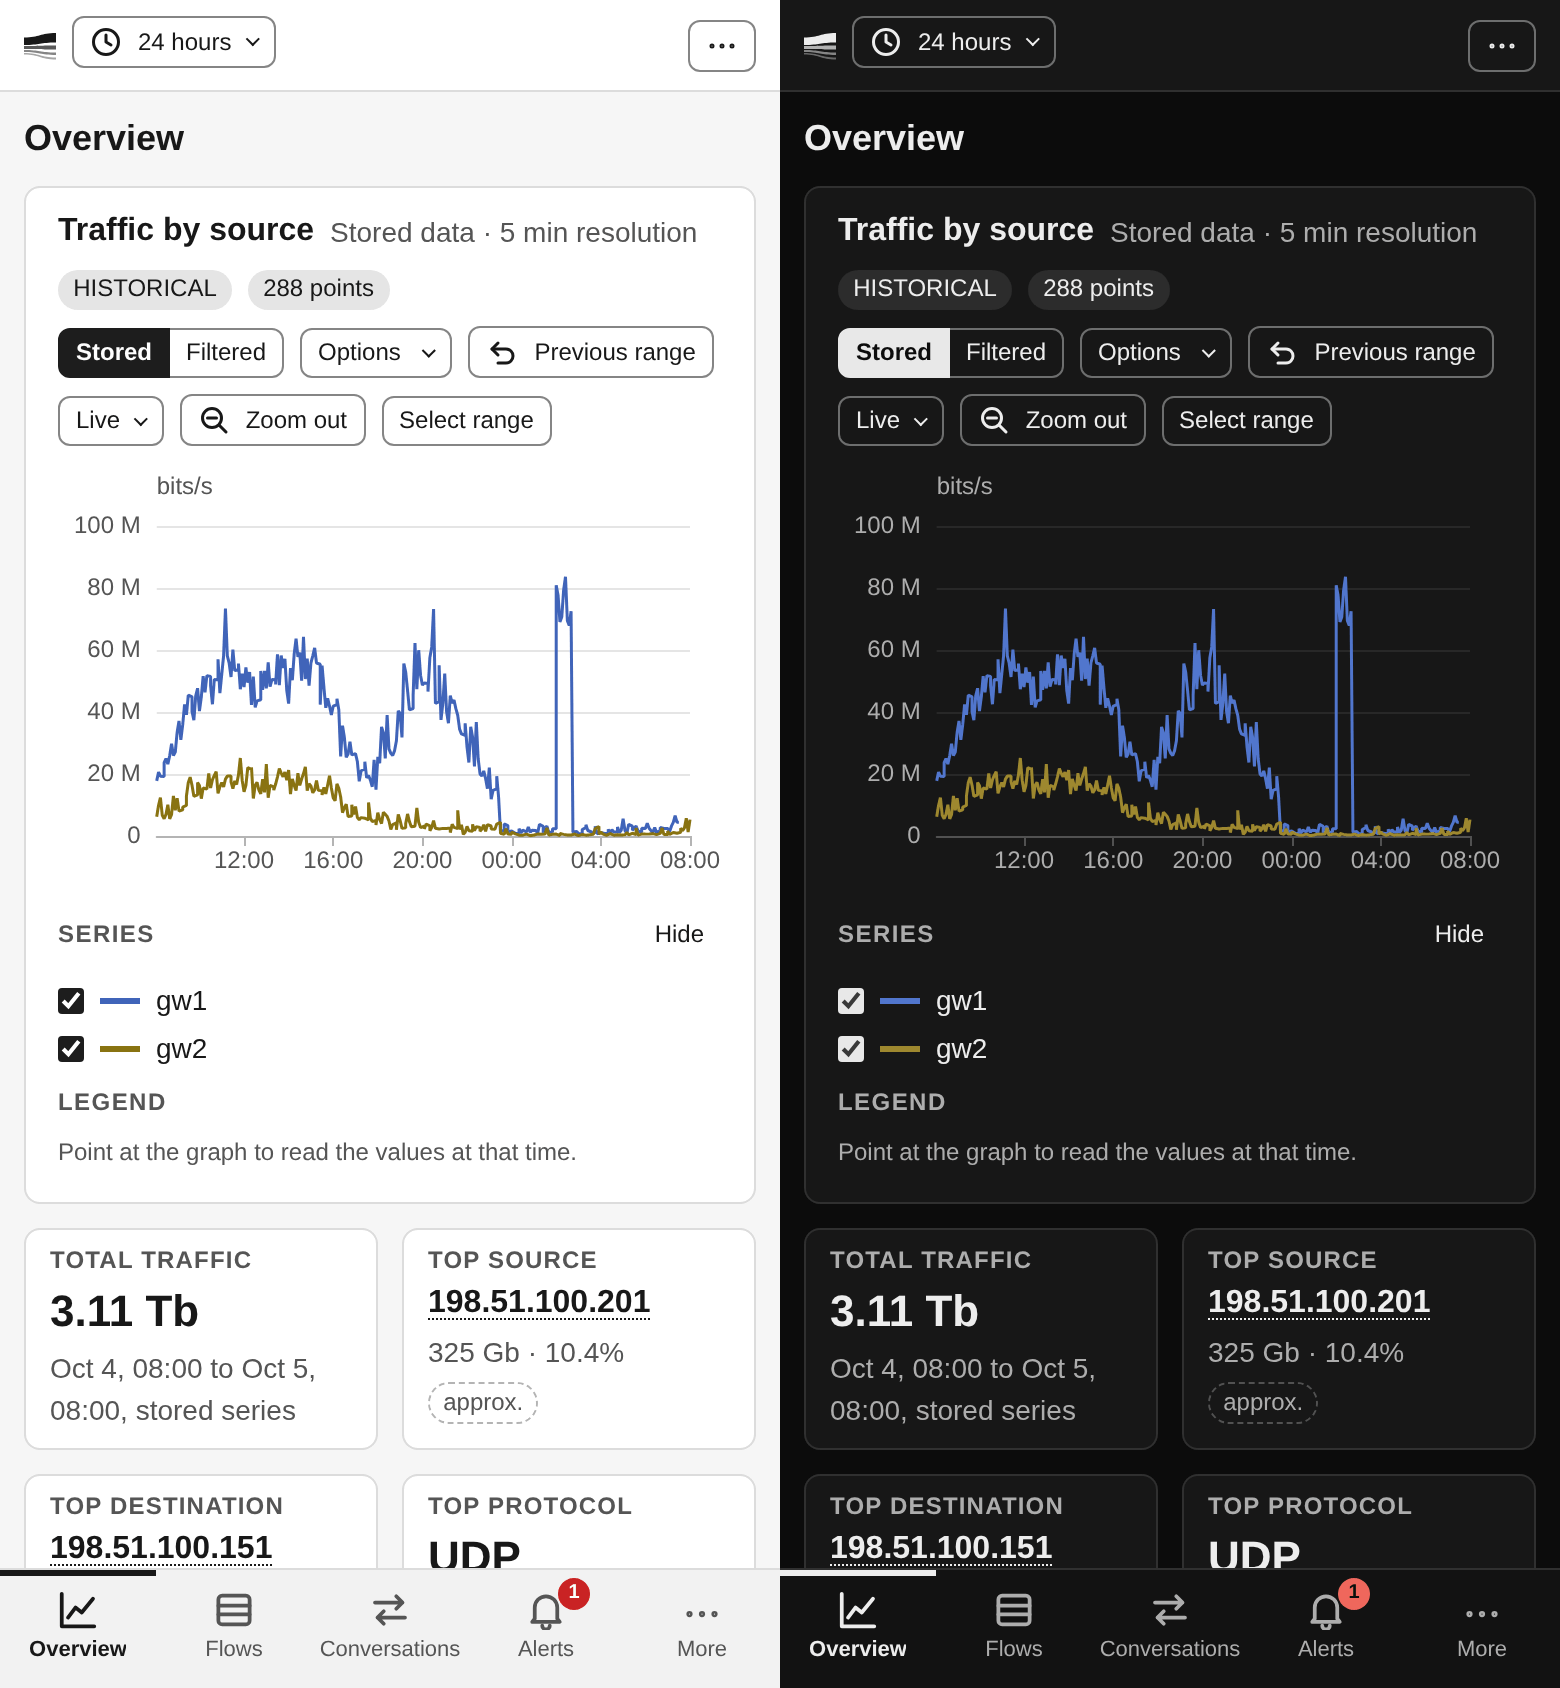Image resolution: width=1560 pixels, height=1688 pixels.
Task: Switch to Filtered data in light panel
Action: (226, 352)
